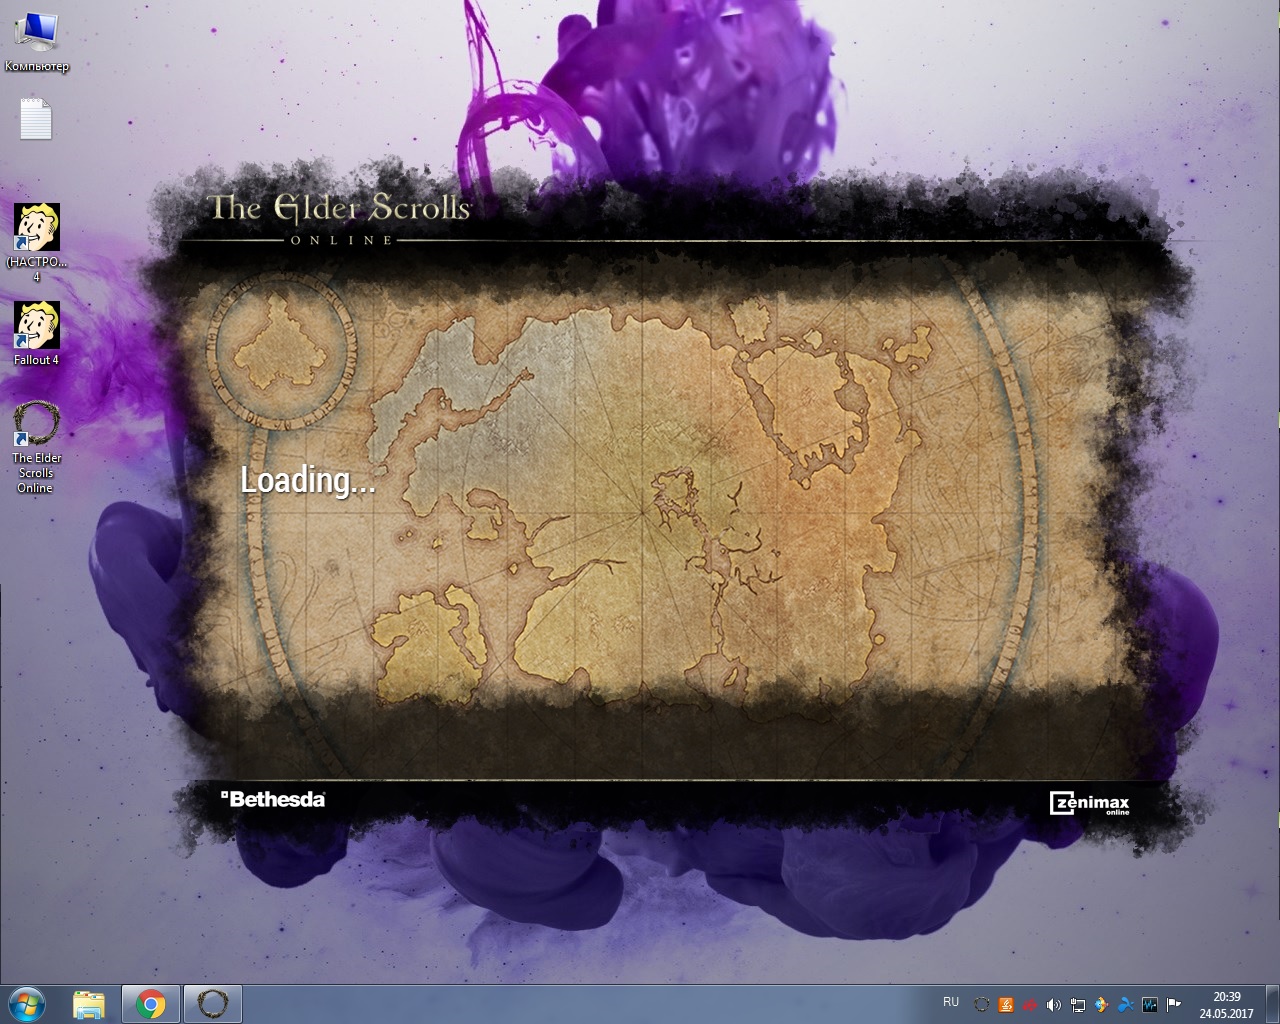Open the waveform monitor tray icon
Image resolution: width=1280 pixels, height=1024 pixels.
tap(1150, 1004)
